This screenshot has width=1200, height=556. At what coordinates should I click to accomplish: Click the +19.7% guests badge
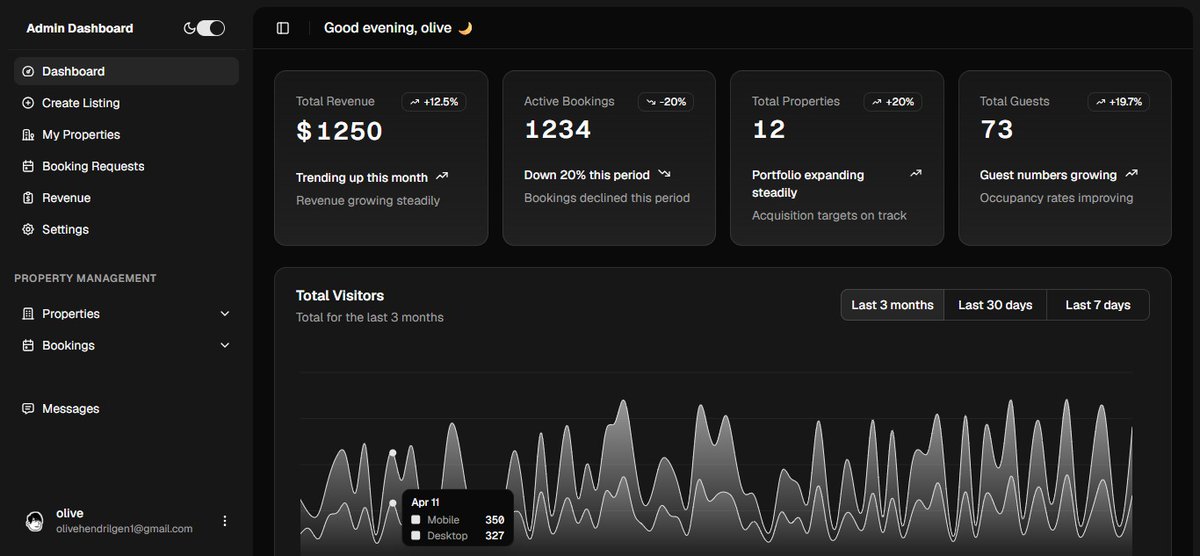1119,102
